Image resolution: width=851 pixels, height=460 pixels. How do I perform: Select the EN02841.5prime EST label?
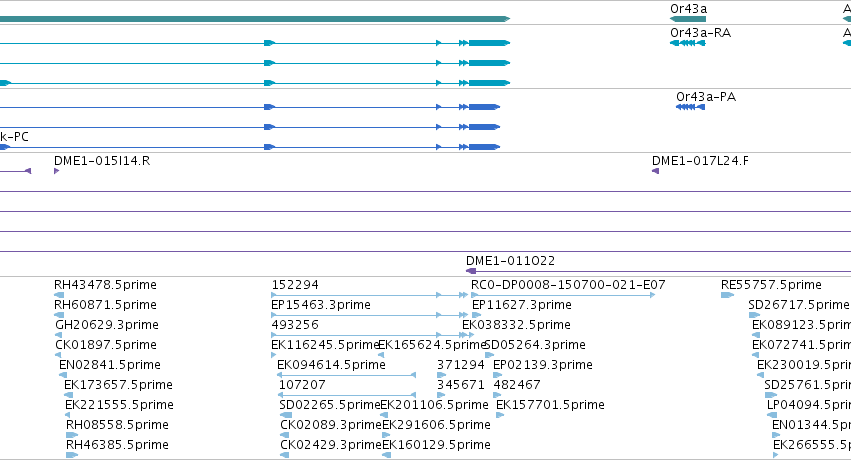pos(110,365)
